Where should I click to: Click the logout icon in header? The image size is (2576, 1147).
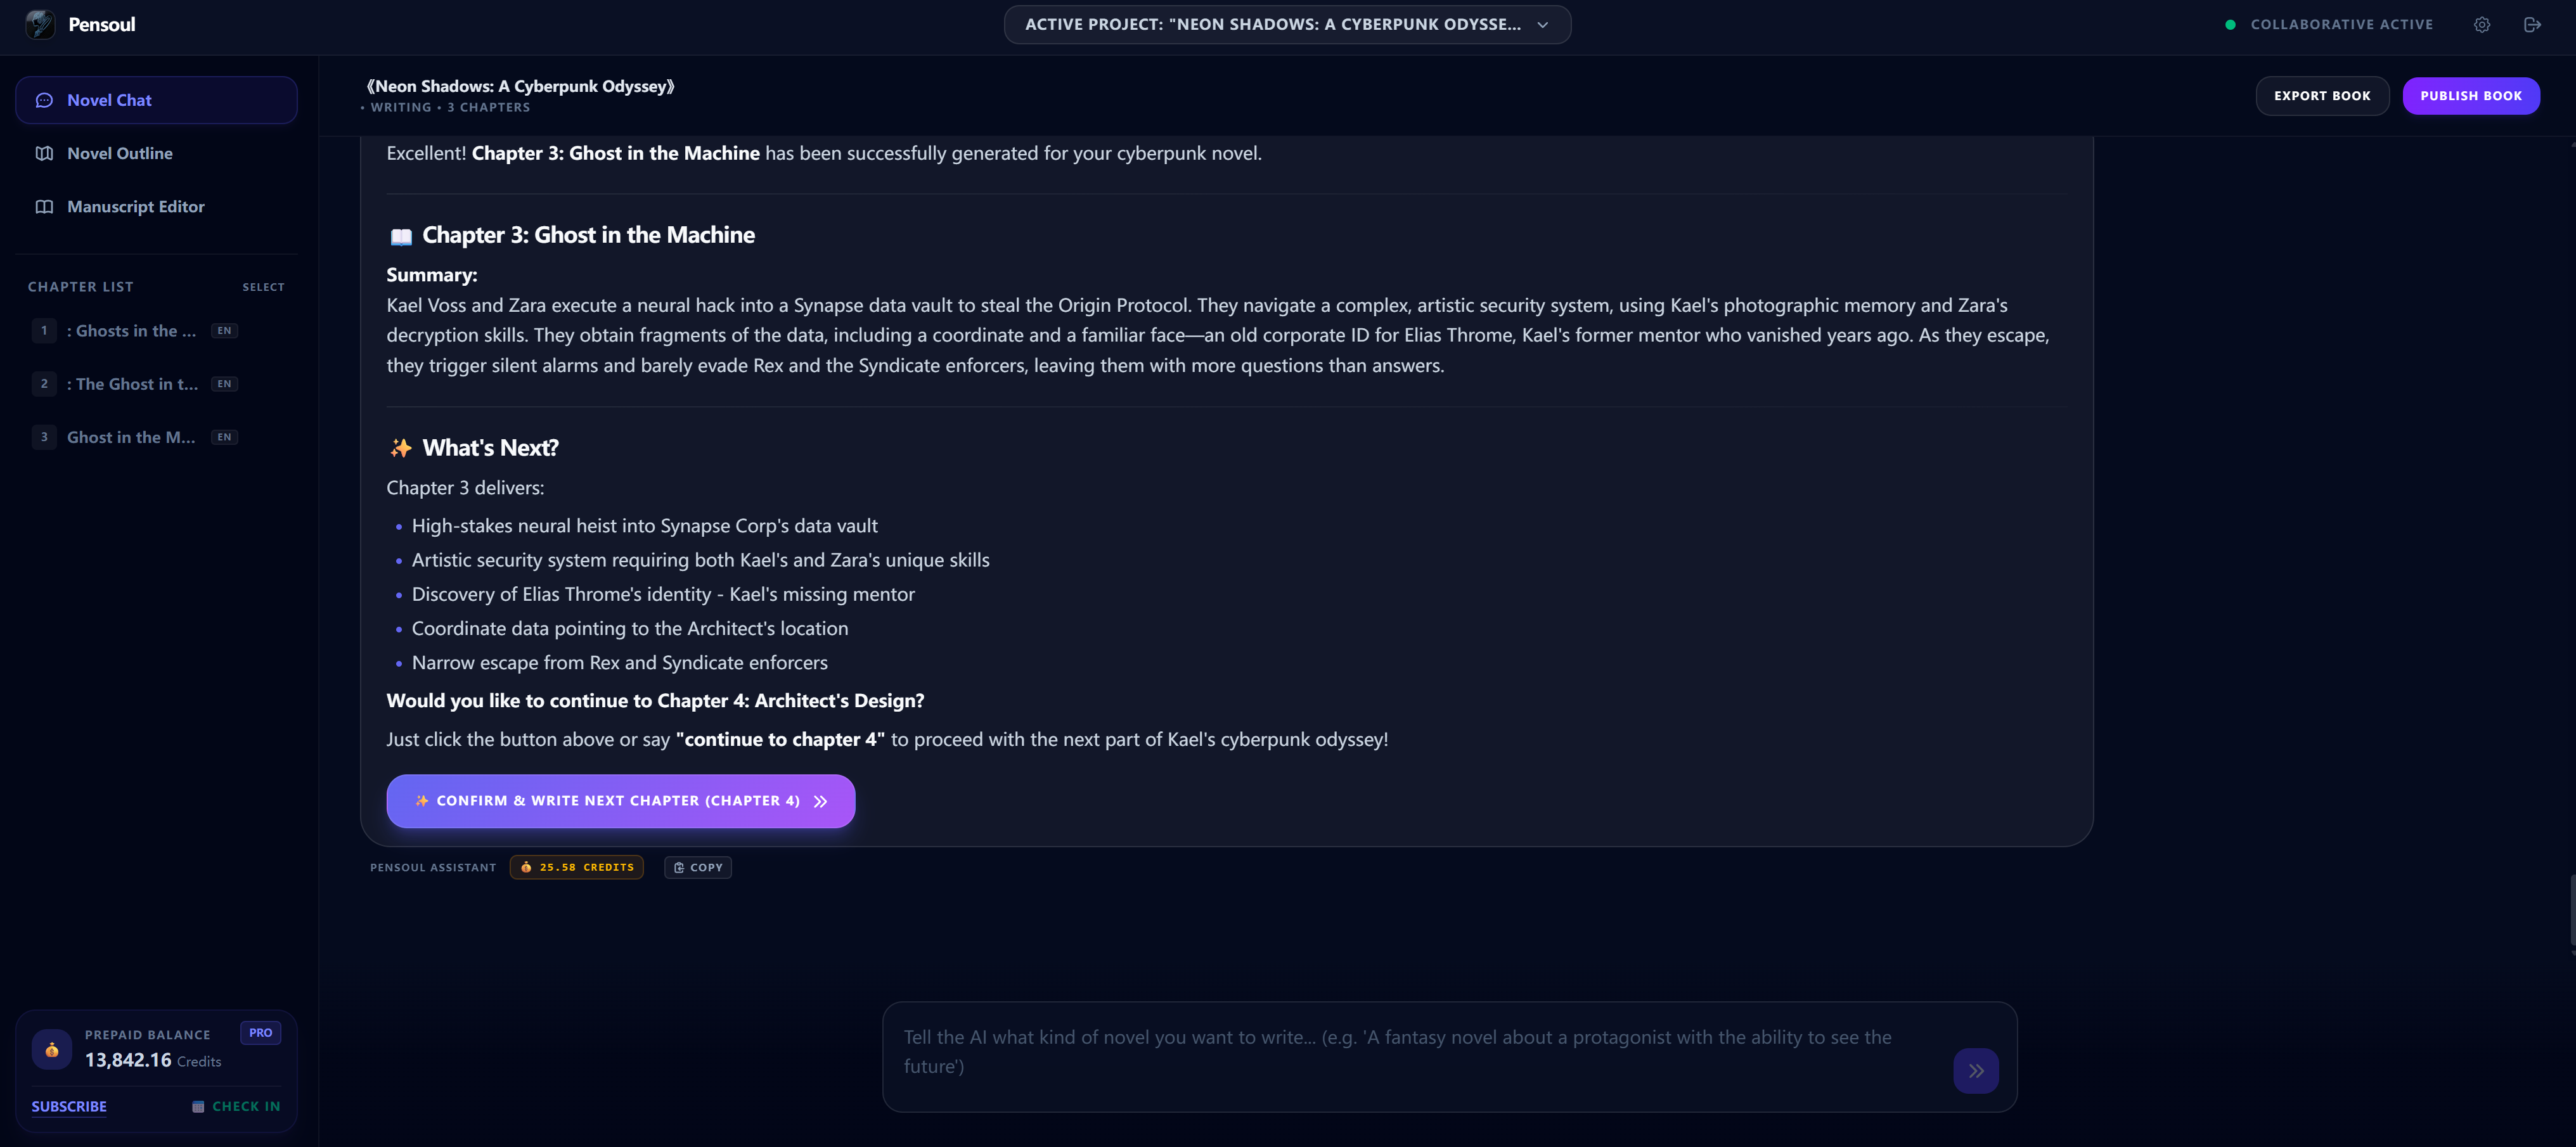pos(2533,24)
